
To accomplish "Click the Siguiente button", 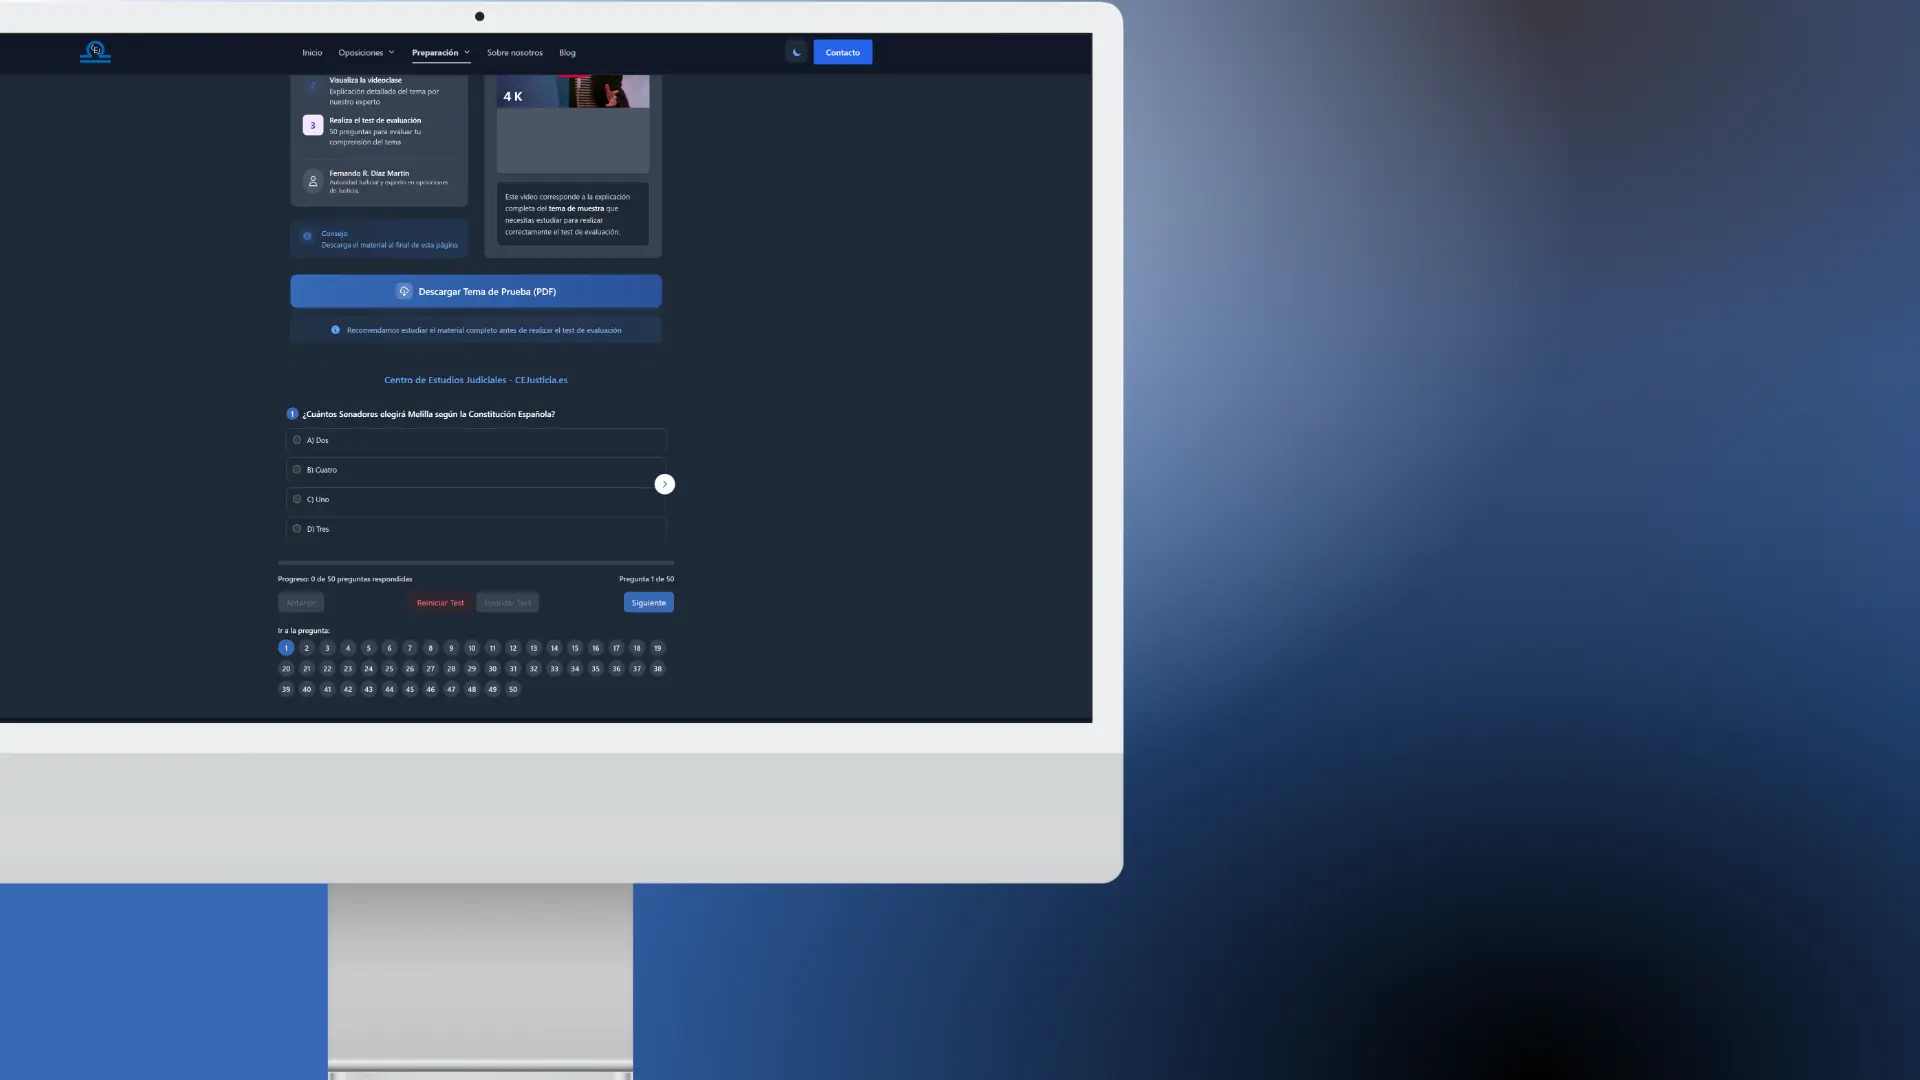I will tap(648, 602).
